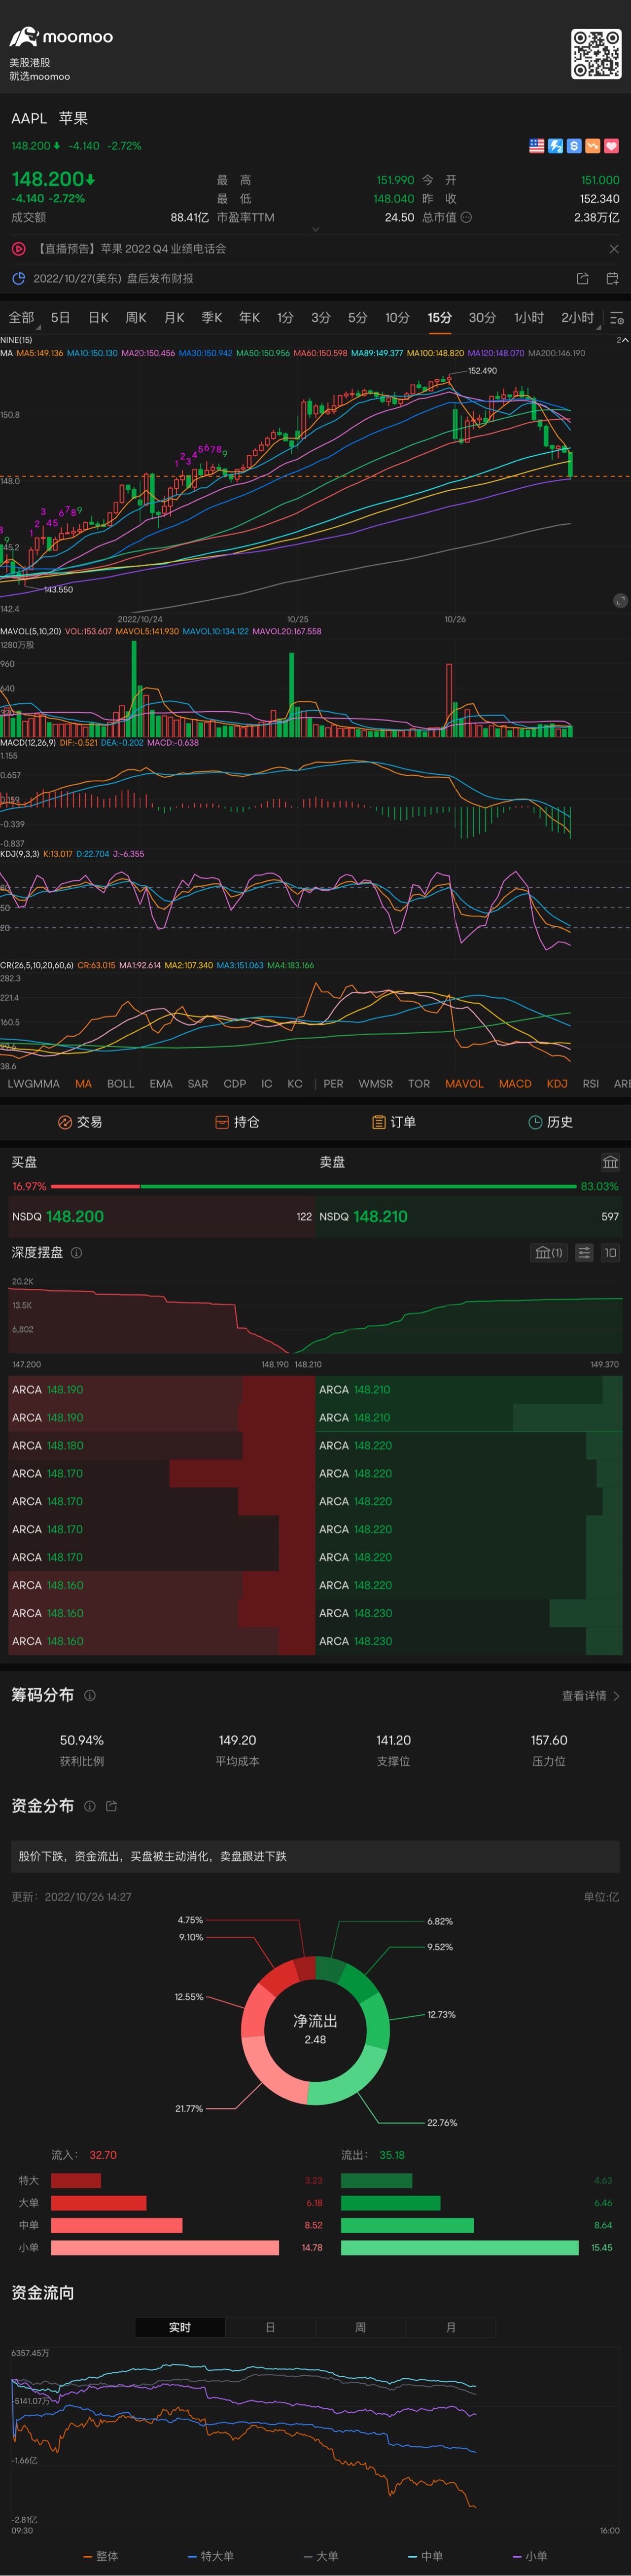Image resolution: width=631 pixels, height=2576 pixels.
Task: Open the market cap info icon
Action: (466, 217)
